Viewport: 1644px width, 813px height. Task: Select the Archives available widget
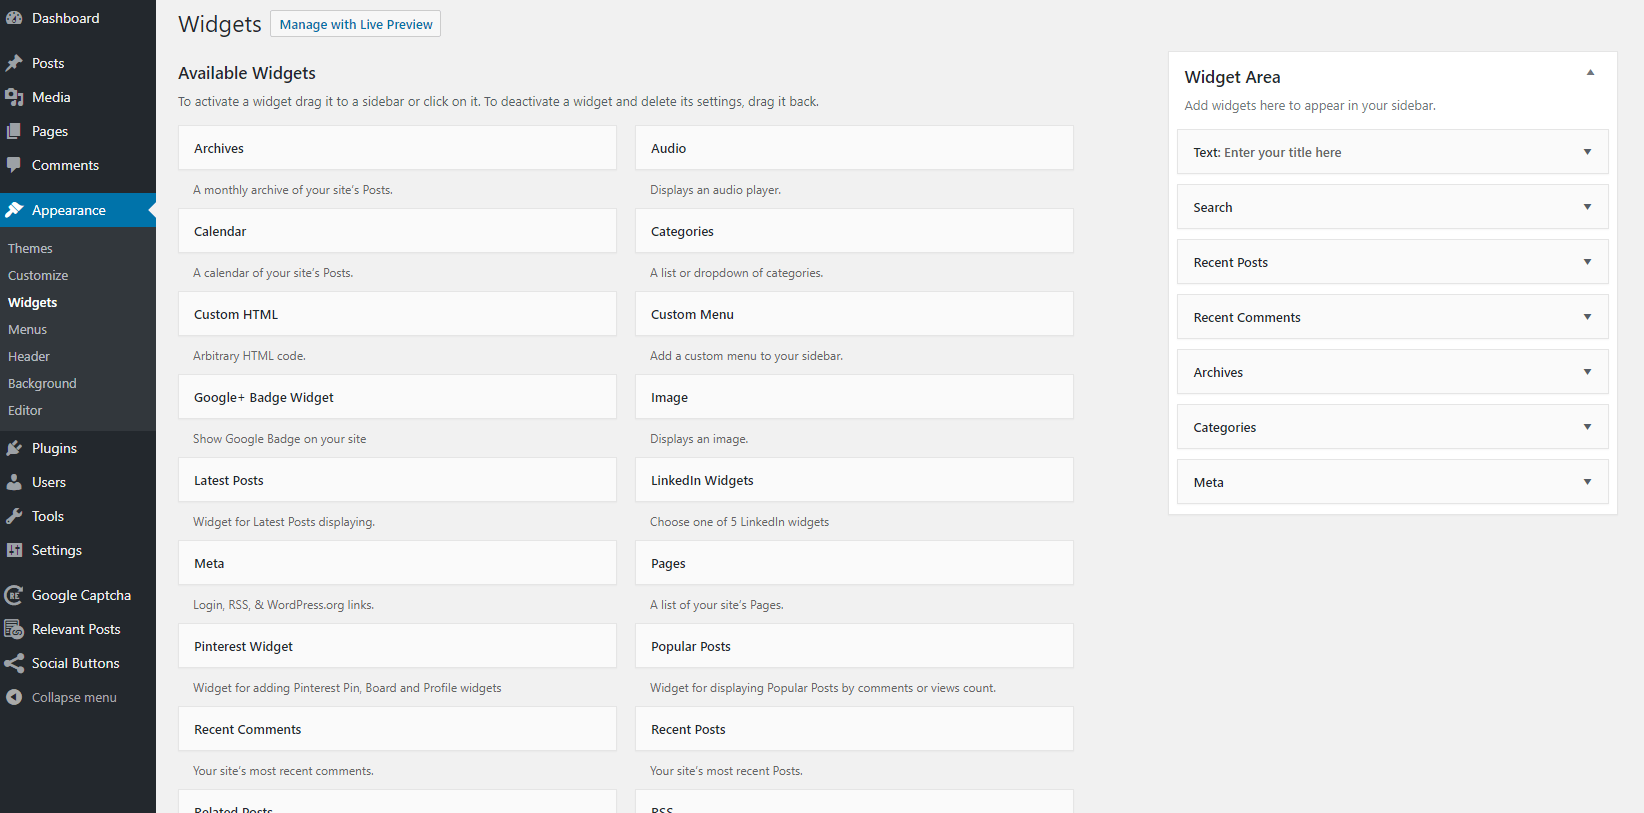pos(397,148)
